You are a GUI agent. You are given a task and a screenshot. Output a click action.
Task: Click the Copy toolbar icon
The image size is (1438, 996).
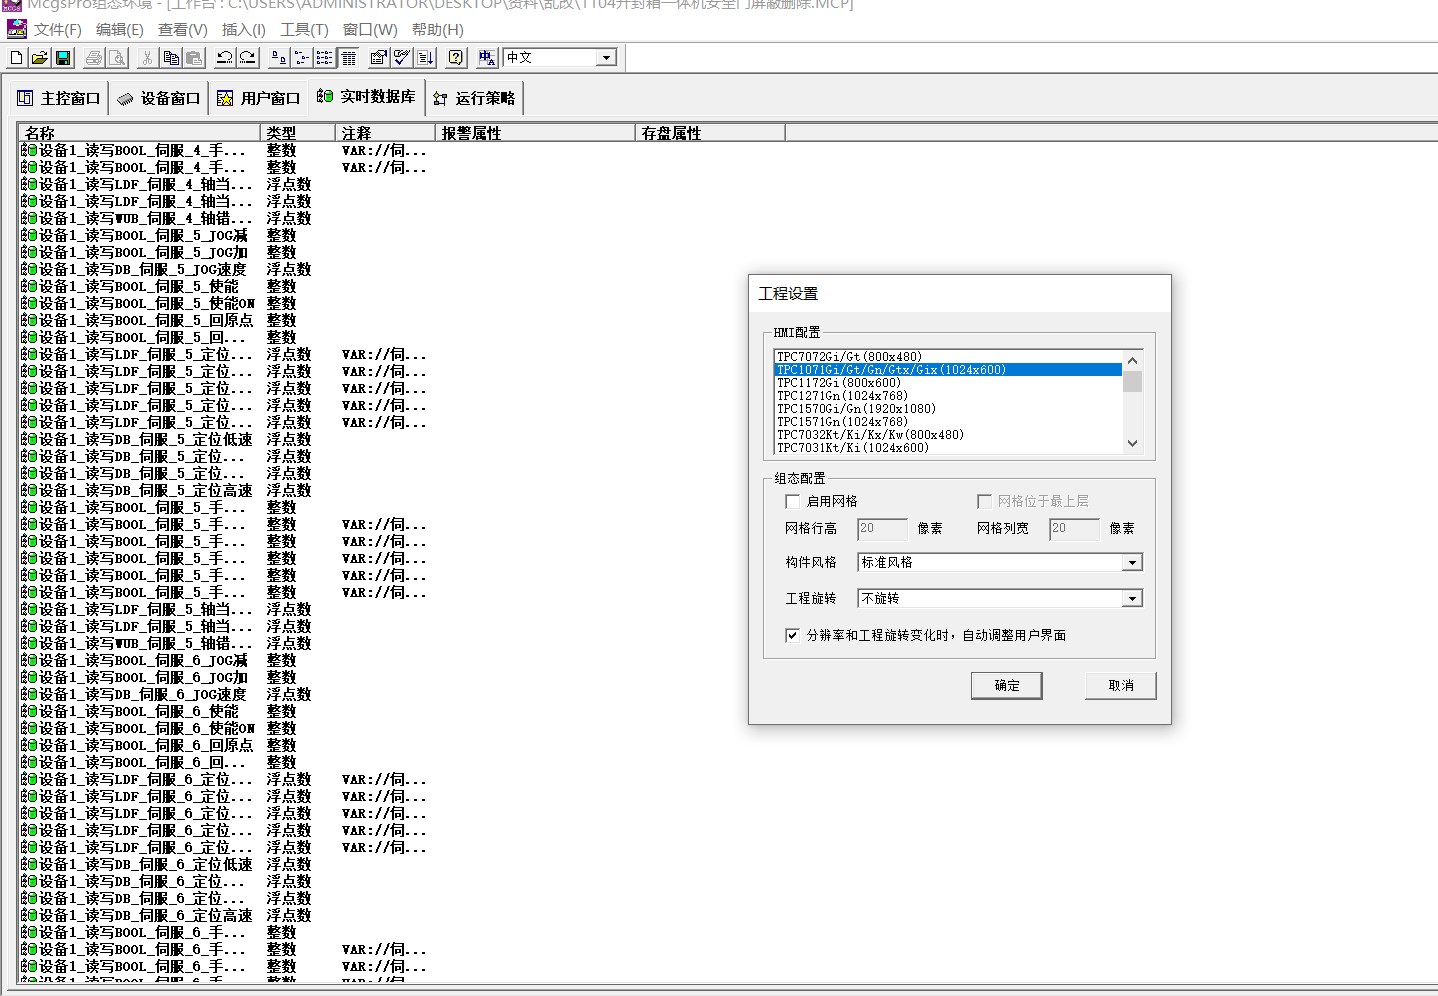pos(171,58)
